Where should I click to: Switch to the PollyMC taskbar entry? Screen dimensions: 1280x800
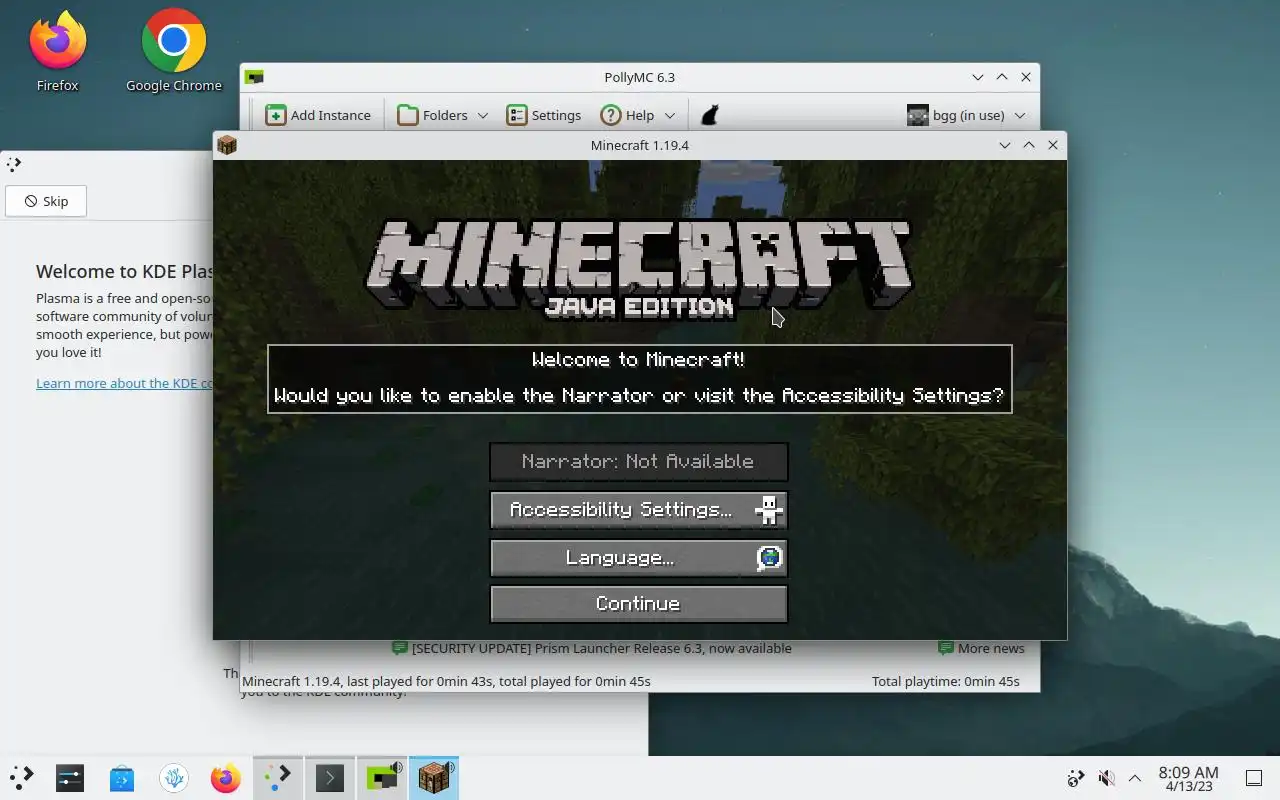(x=382, y=777)
